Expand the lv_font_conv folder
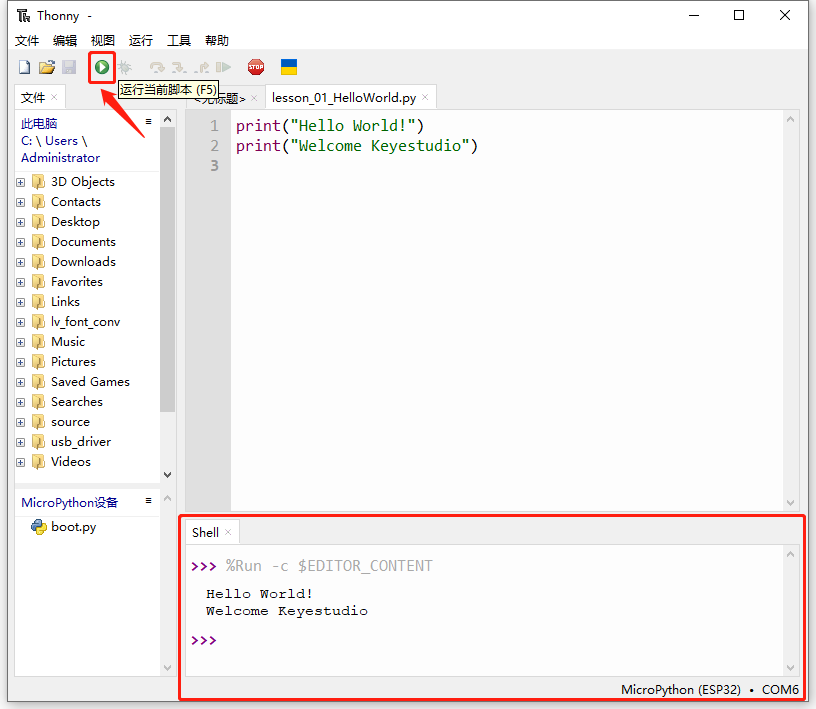Image resolution: width=816 pixels, height=709 pixels. pyautogui.click(x=20, y=322)
